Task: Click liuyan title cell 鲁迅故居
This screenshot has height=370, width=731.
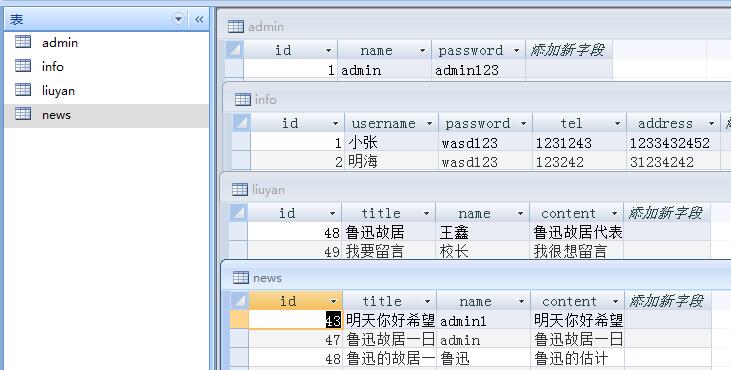Action: [389, 232]
